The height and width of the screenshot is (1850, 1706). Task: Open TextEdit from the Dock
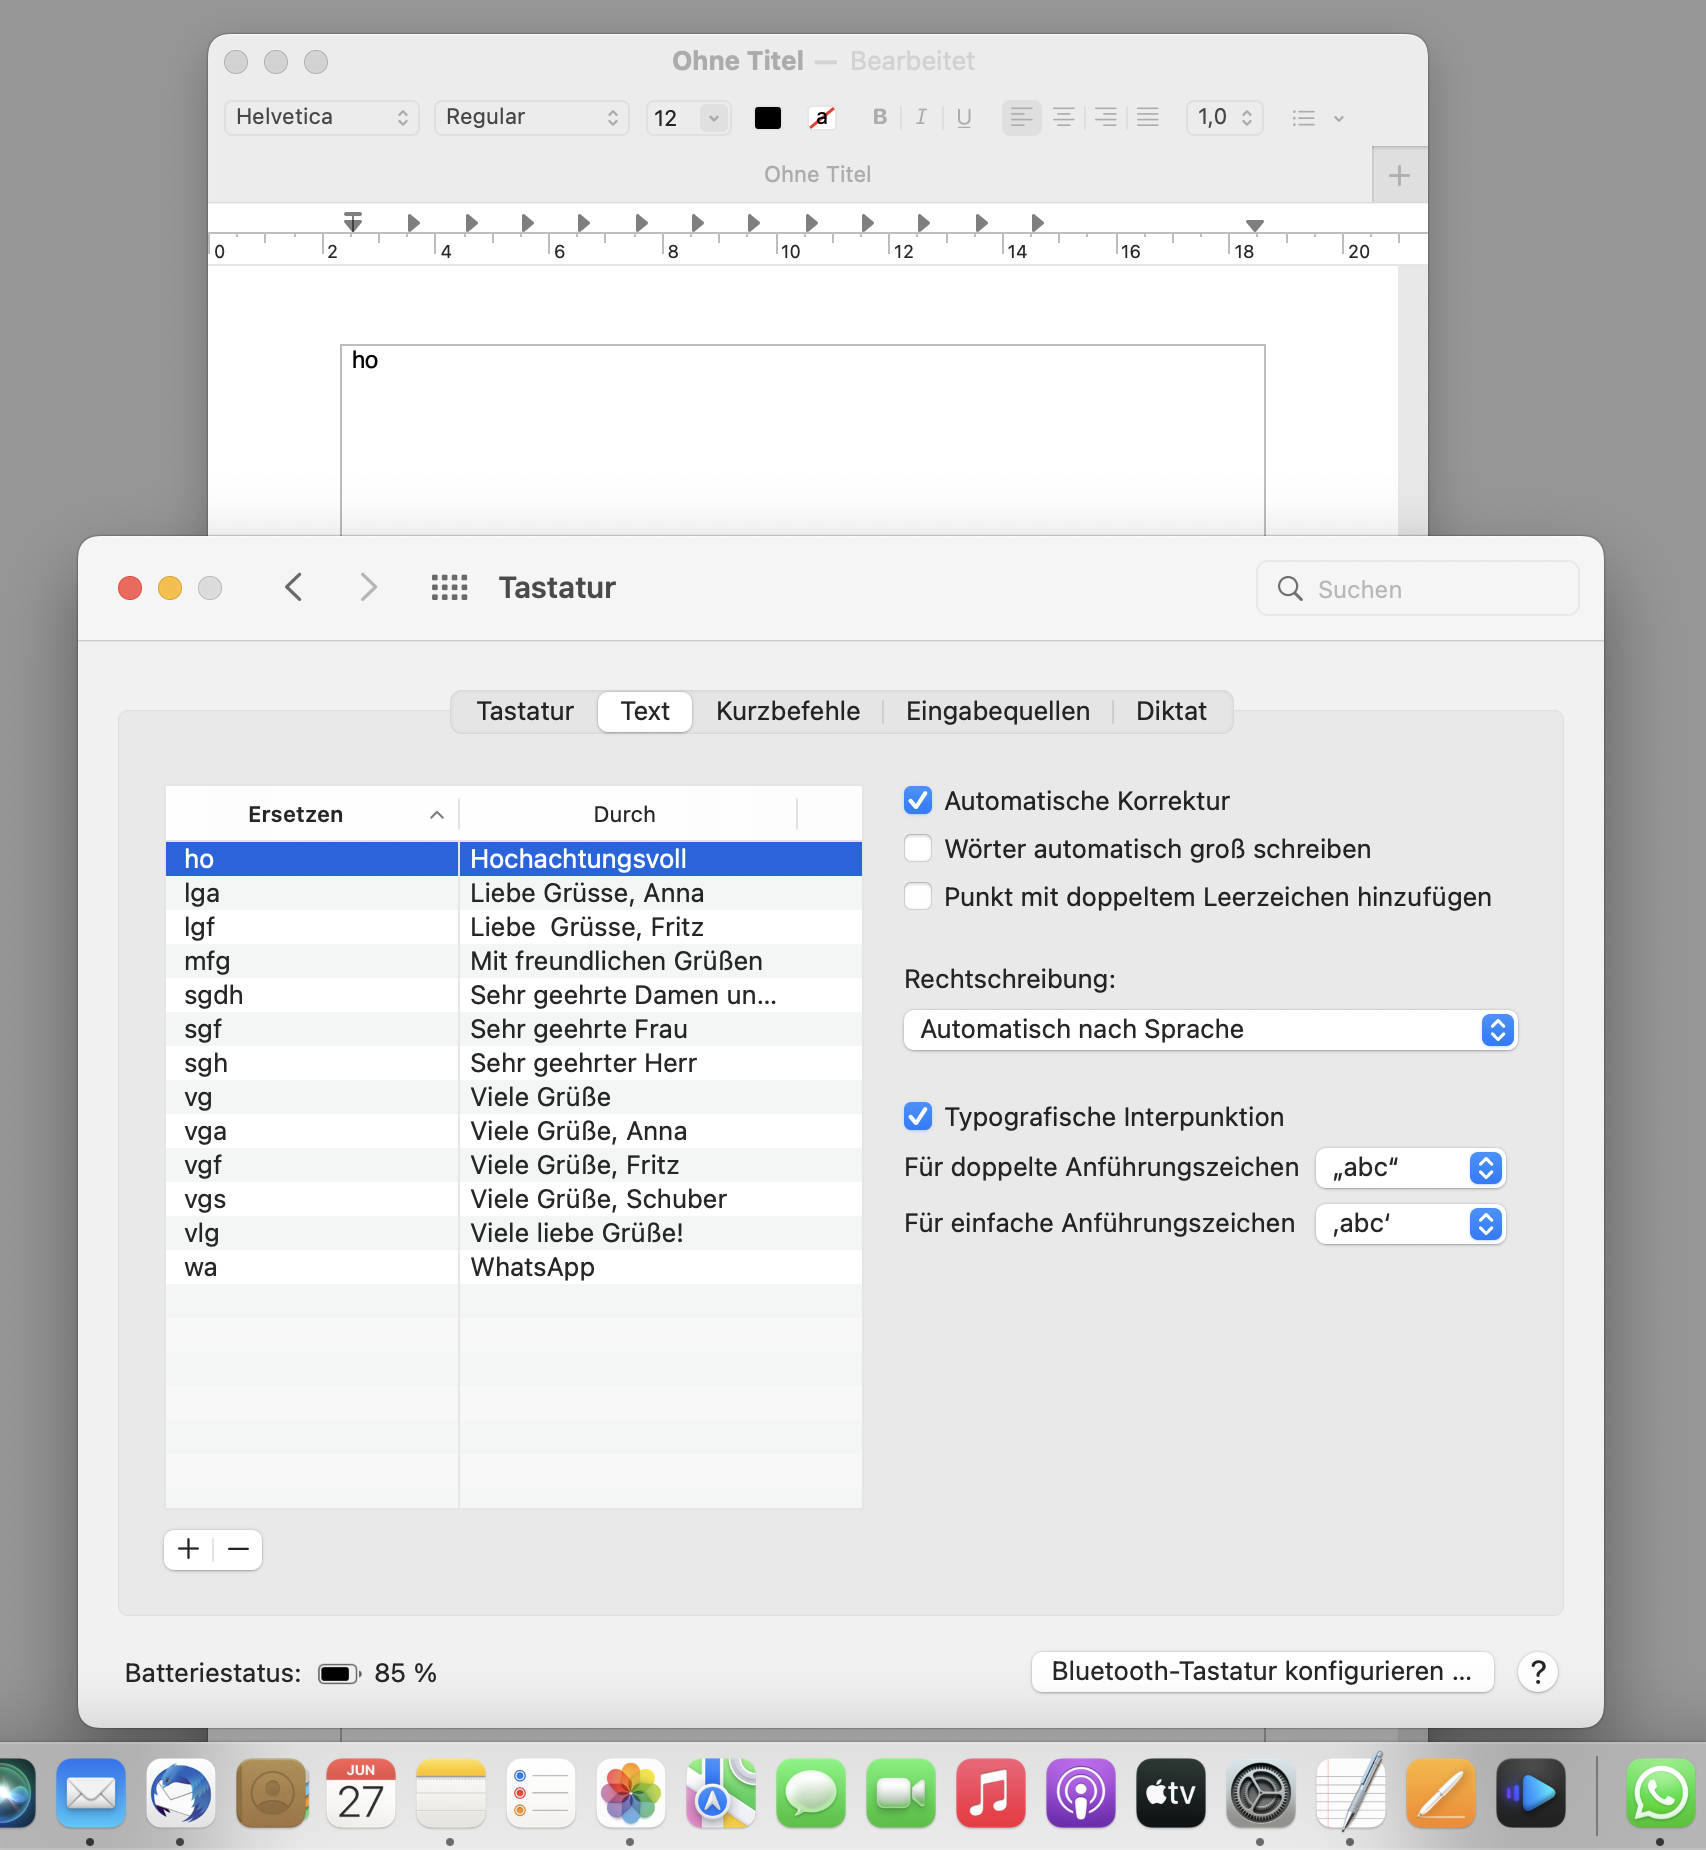click(x=1351, y=1793)
